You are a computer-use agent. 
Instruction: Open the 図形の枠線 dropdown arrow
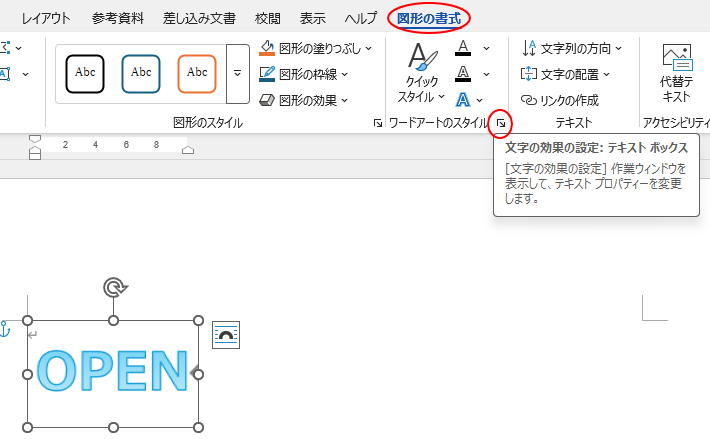pyautogui.click(x=345, y=74)
